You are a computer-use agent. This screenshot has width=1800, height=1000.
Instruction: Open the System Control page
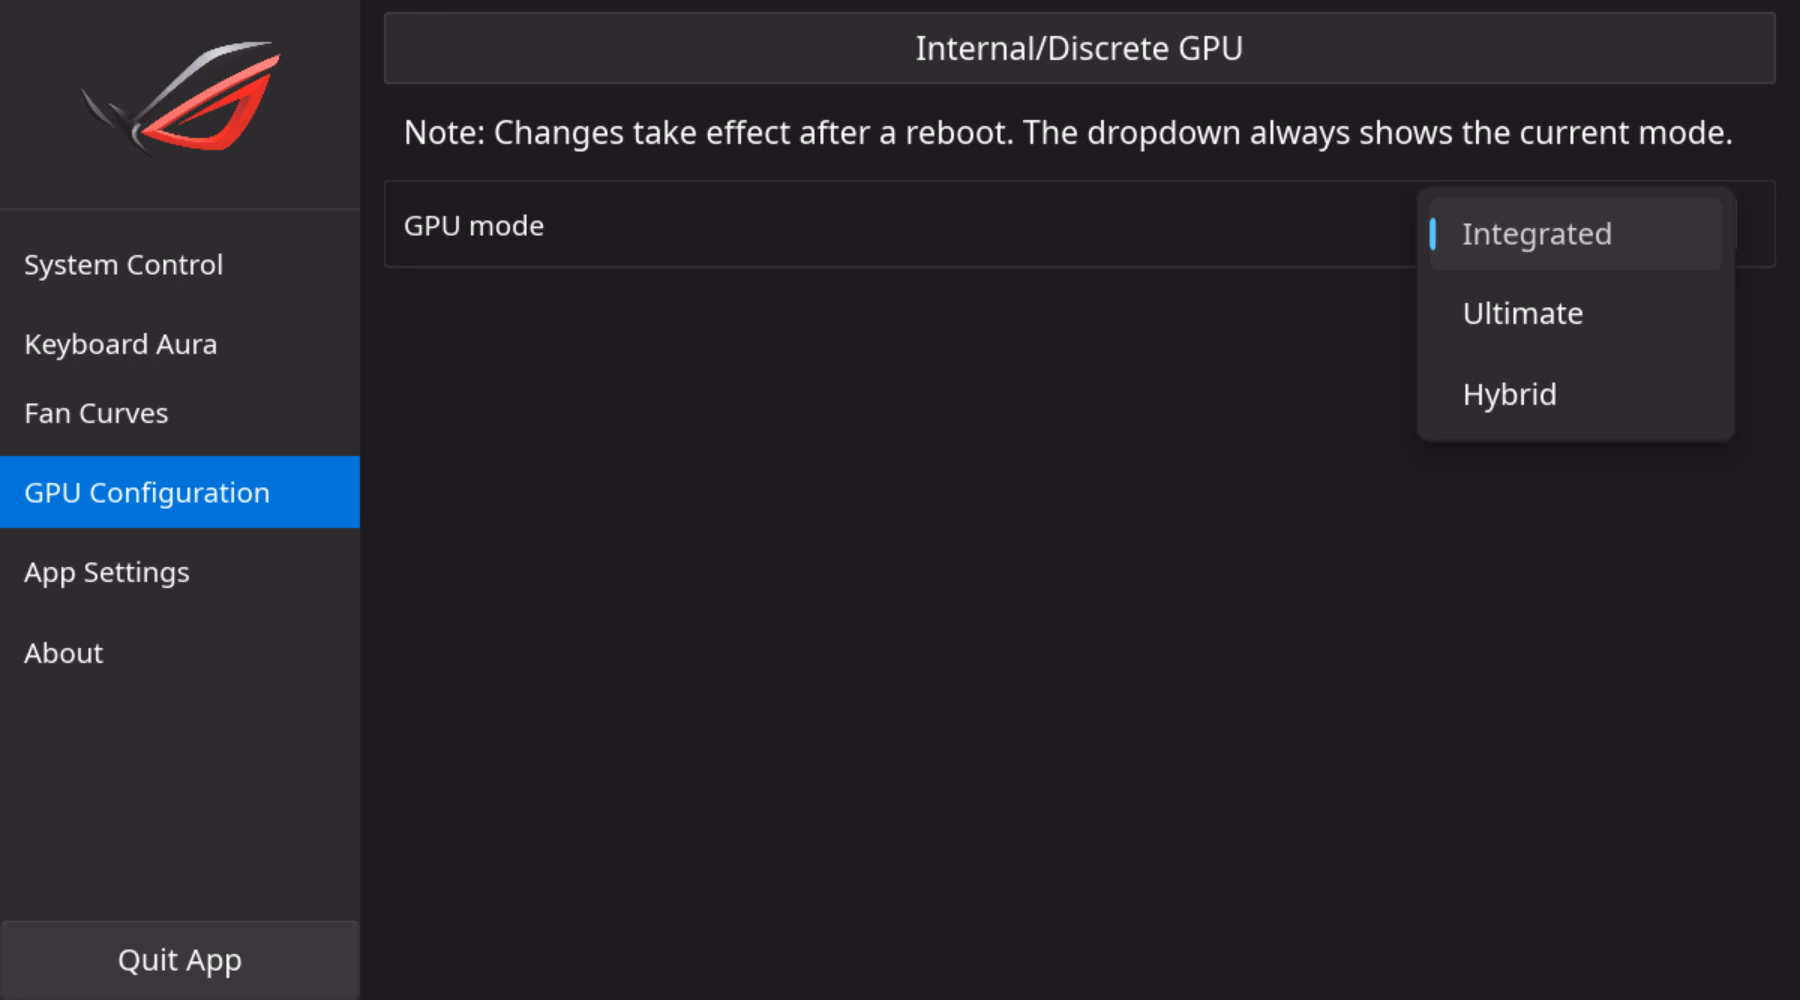[124, 265]
